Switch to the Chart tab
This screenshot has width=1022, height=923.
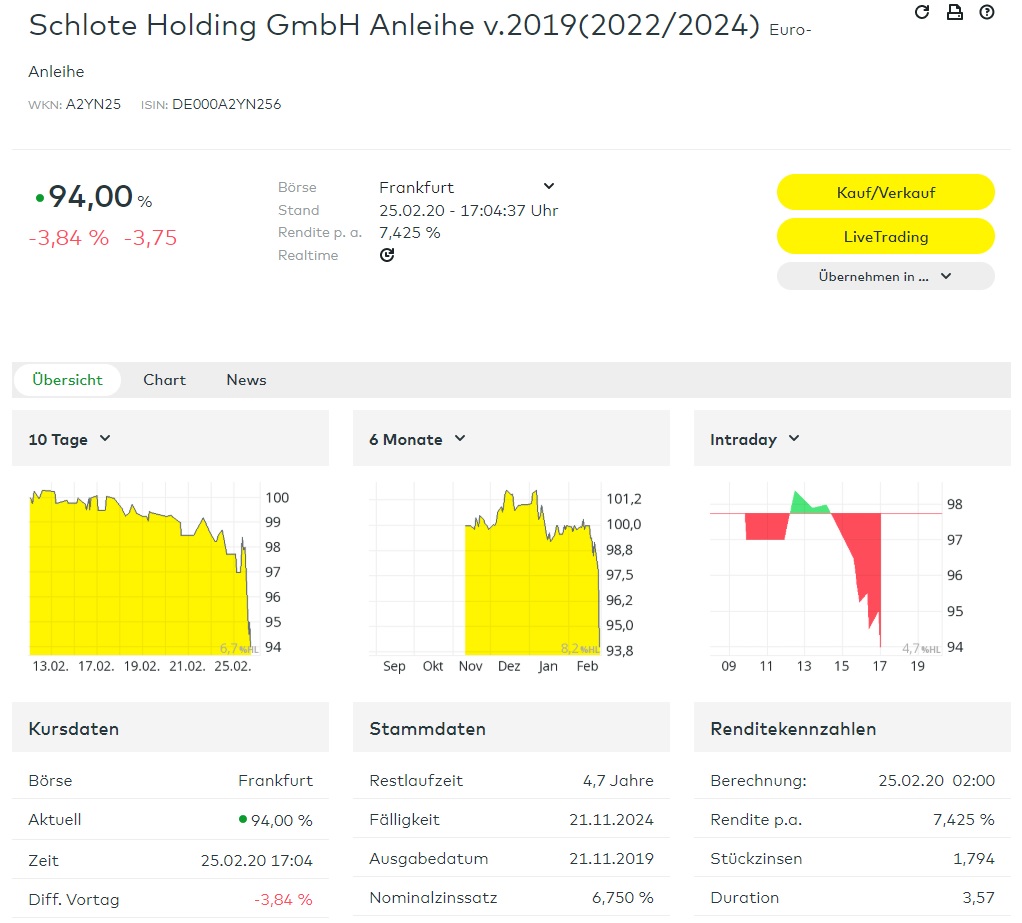[x=164, y=380]
